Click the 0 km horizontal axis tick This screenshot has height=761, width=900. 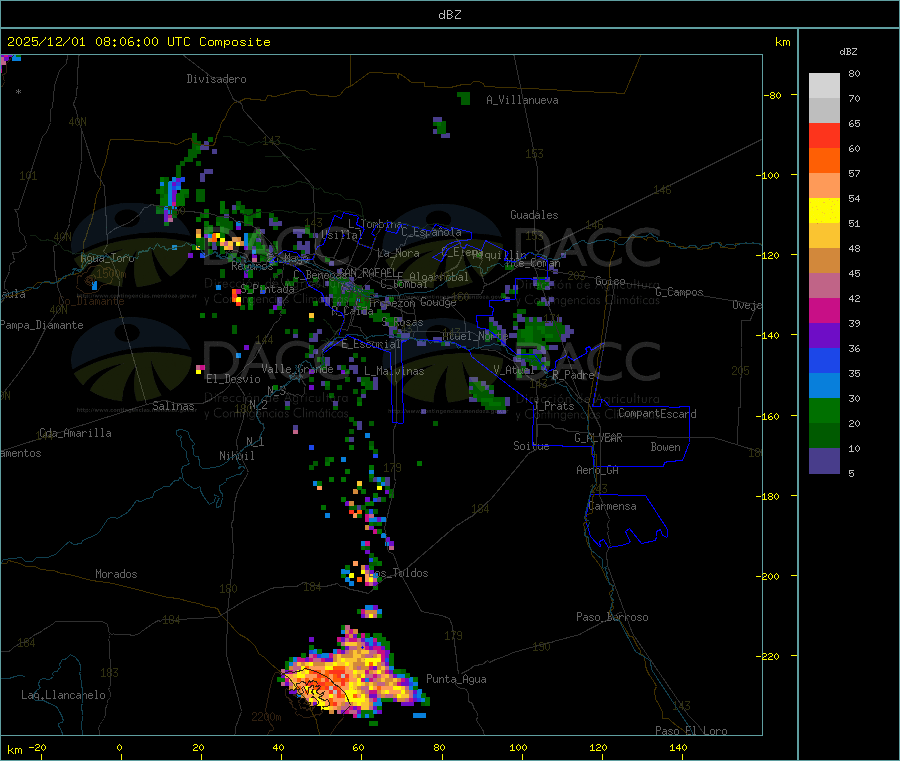pyautogui.click(x=119, y=747)
